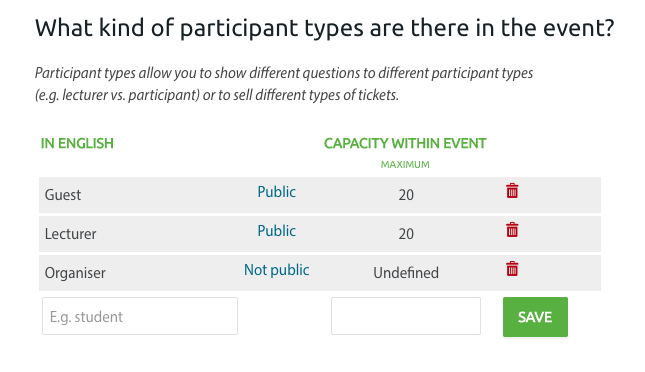Delete the Guest participant type
This screenshot has width=645, height=372.
(512, 191)
